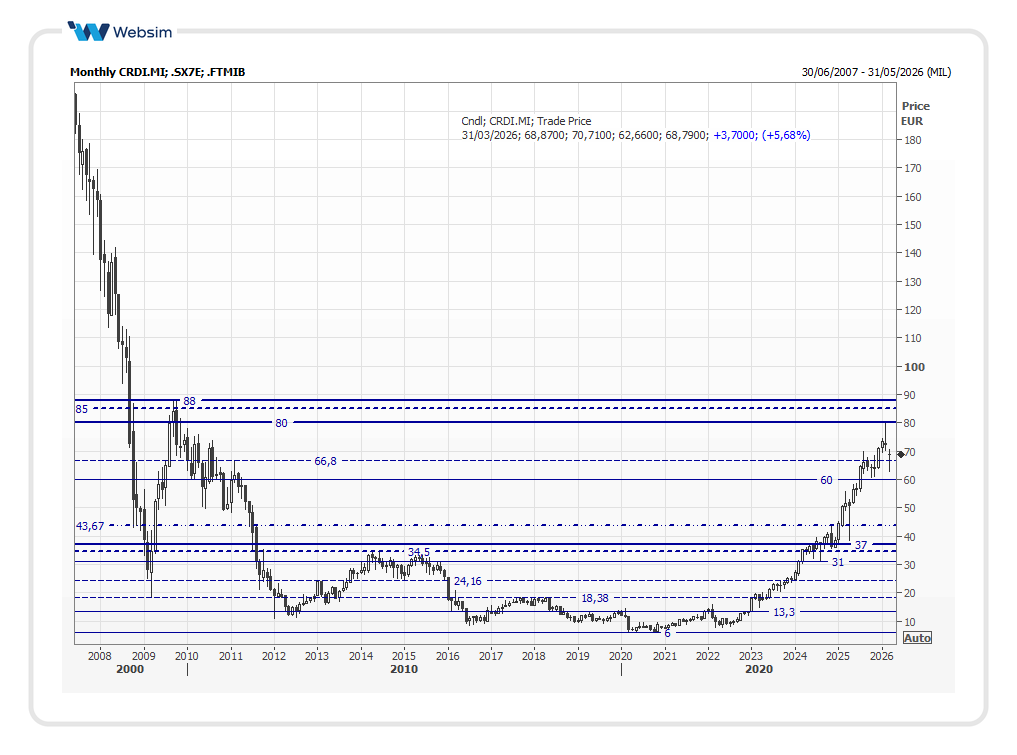
Task: Click the date range 30/06/2007 - 31/05/2026
Action: pyautogui.click(x=876, y=72)
